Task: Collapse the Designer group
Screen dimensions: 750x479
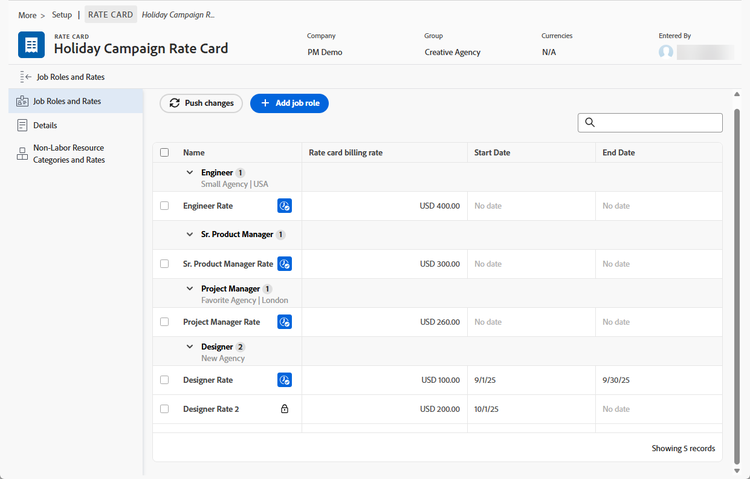Action: pos(190,347)
